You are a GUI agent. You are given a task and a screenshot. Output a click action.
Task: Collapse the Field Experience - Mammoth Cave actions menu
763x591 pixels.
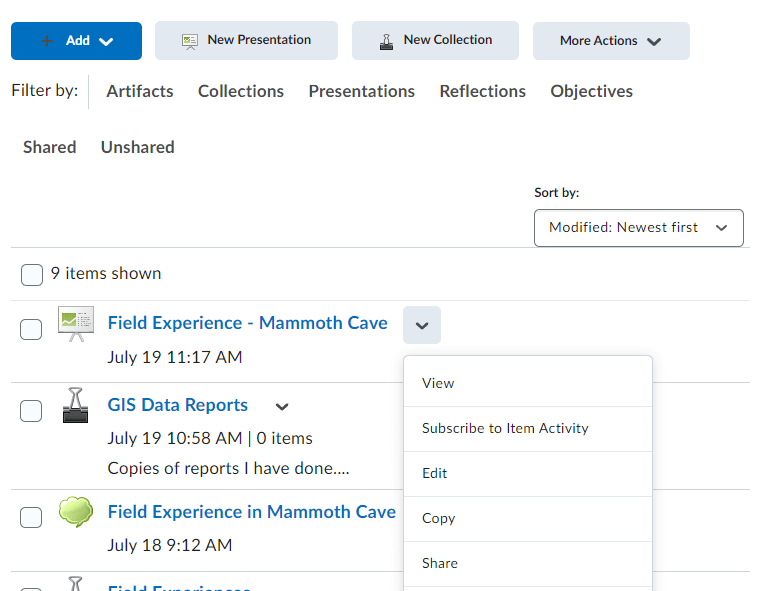click(422, 325)
